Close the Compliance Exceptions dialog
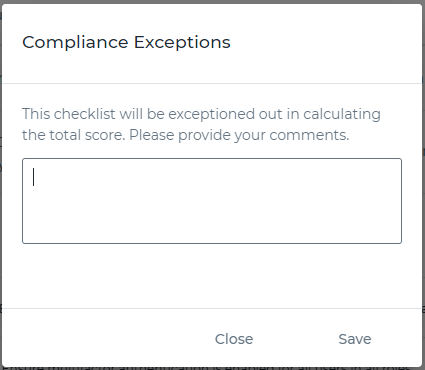The image size is (425, 370). pos(234,339)
